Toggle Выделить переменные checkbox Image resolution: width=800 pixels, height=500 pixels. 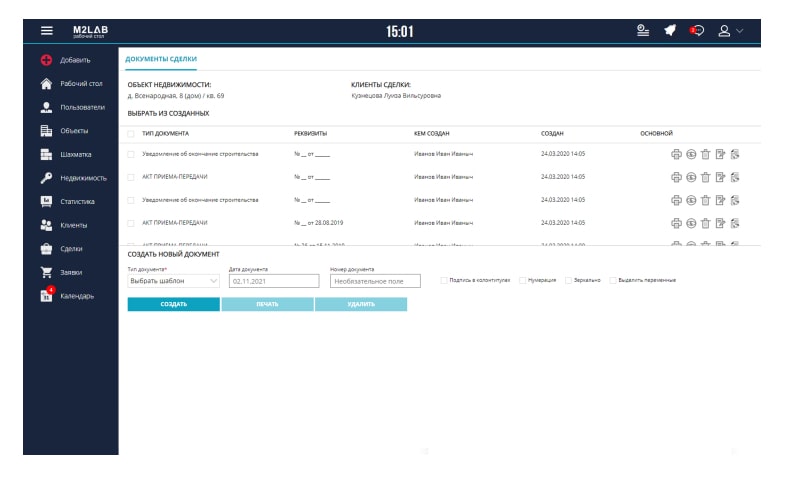(x=613, y=280)
